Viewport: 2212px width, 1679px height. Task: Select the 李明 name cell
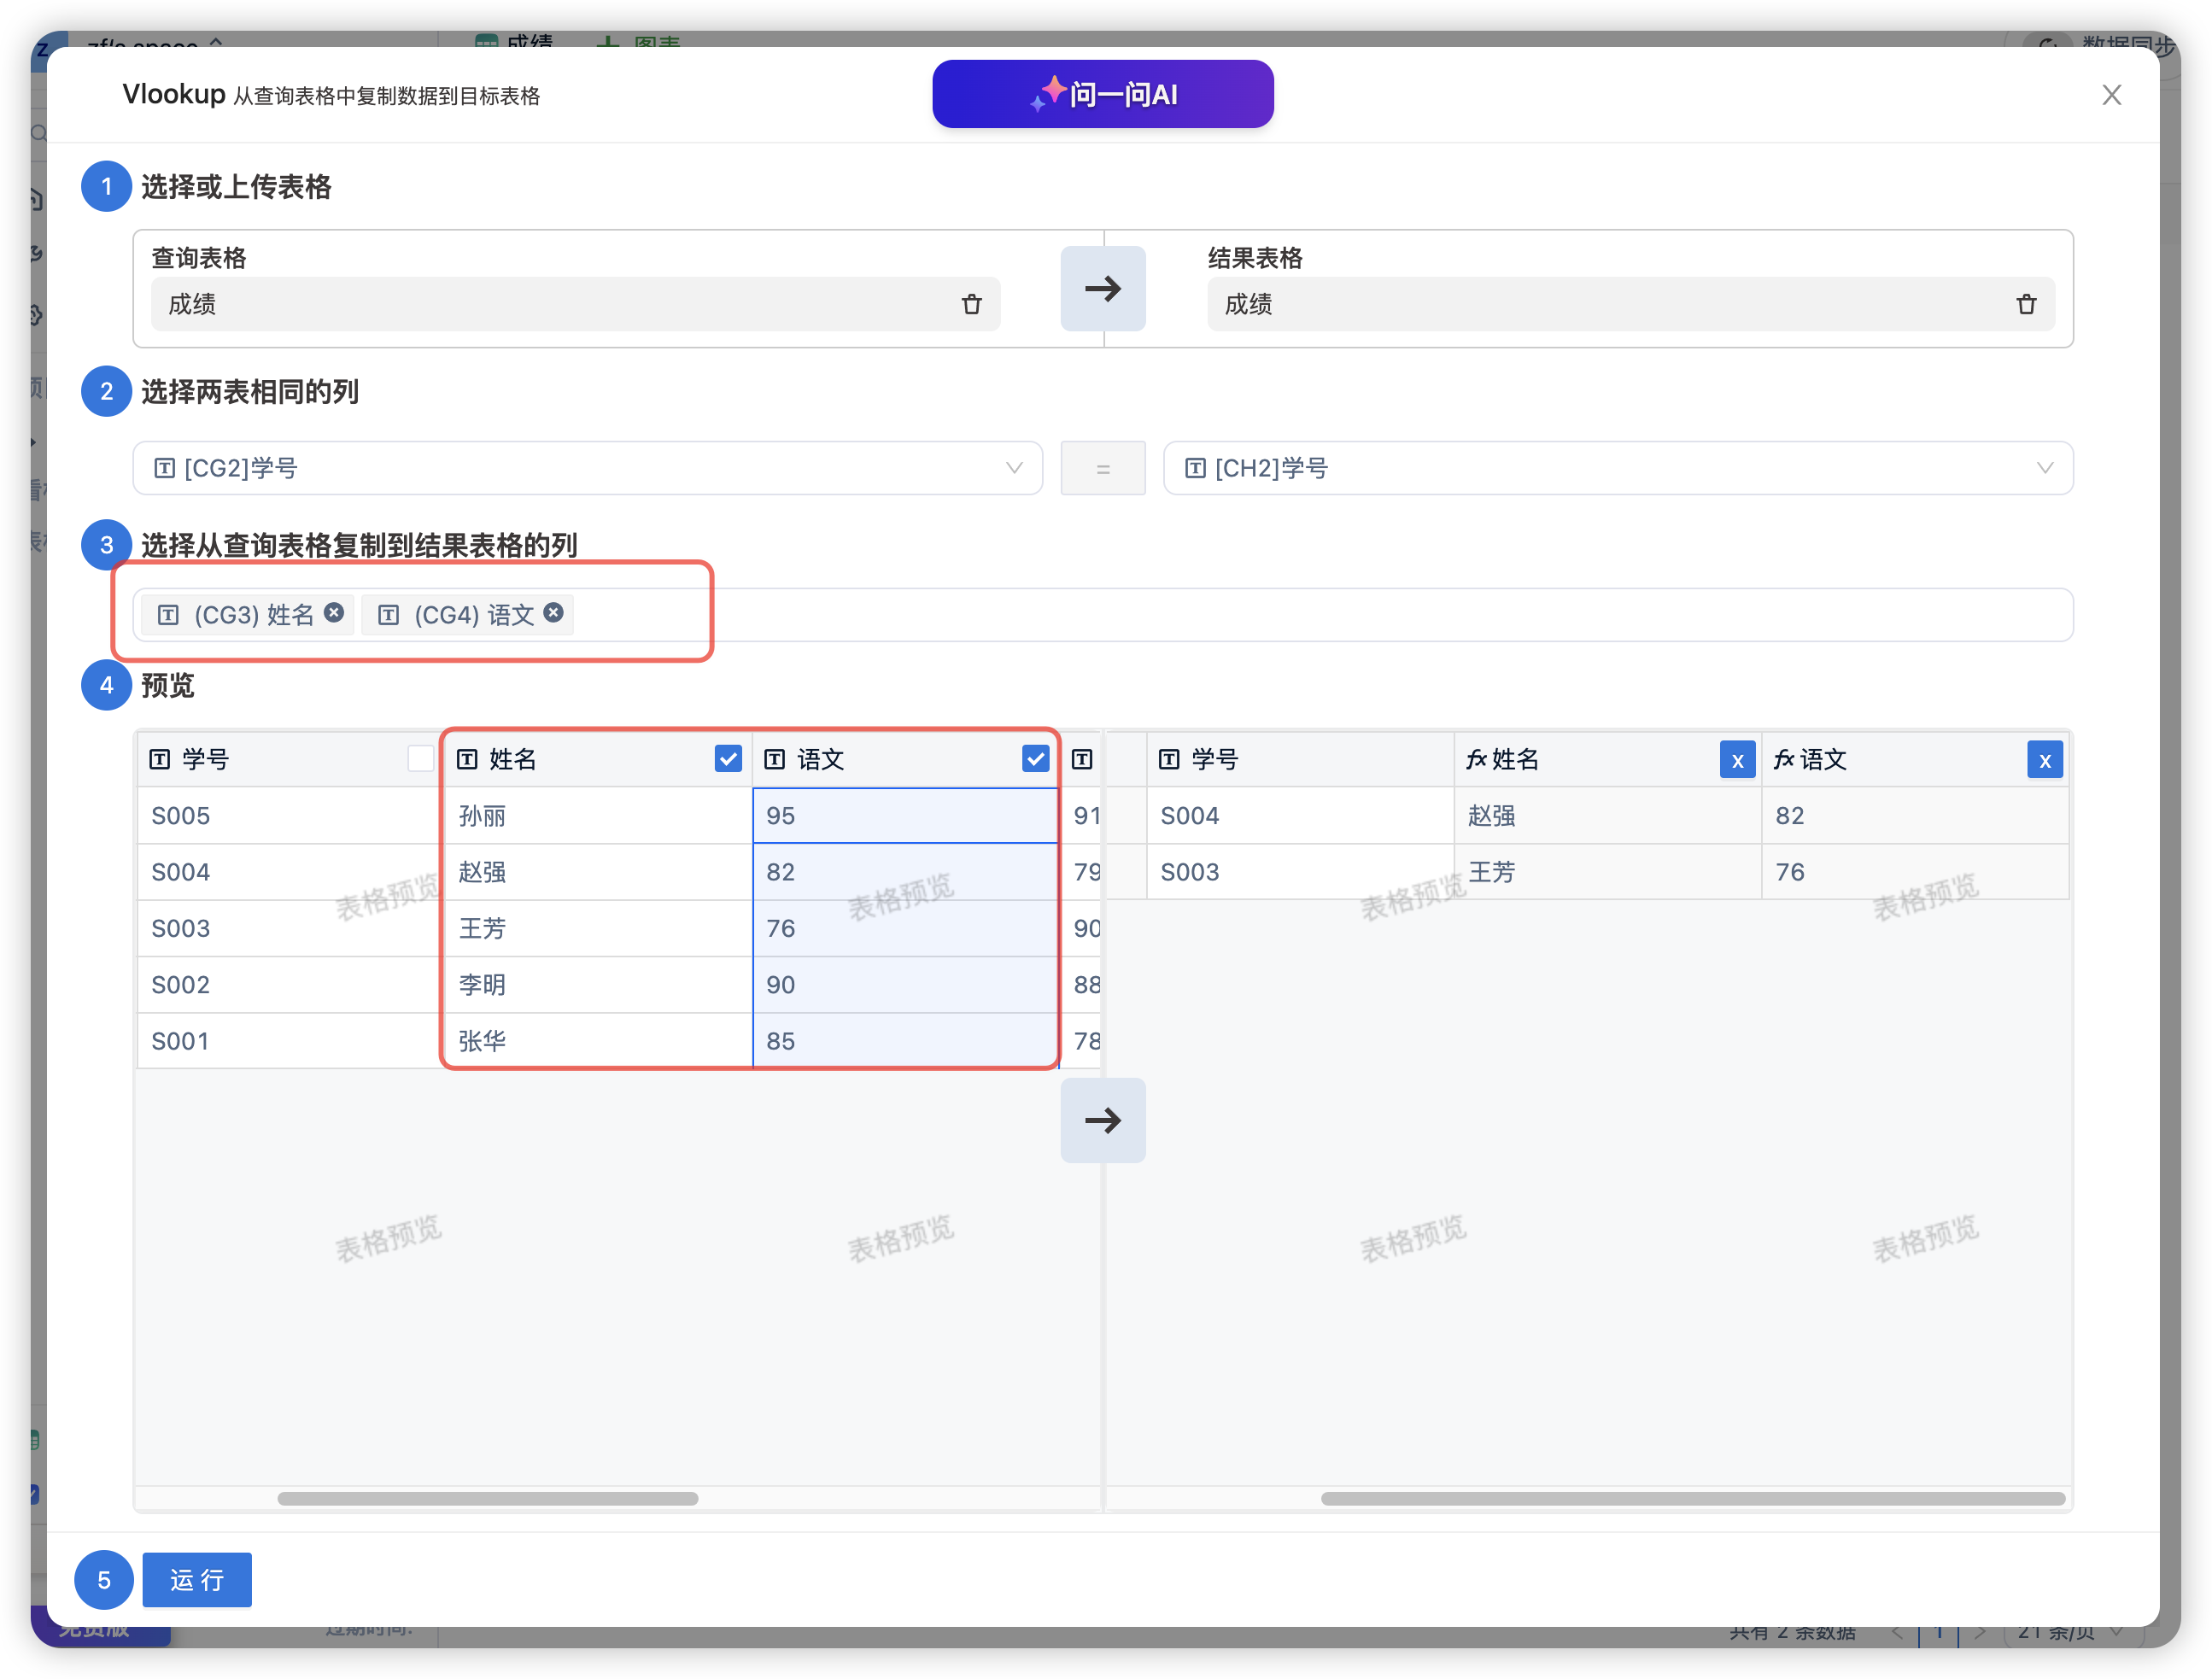598,985
